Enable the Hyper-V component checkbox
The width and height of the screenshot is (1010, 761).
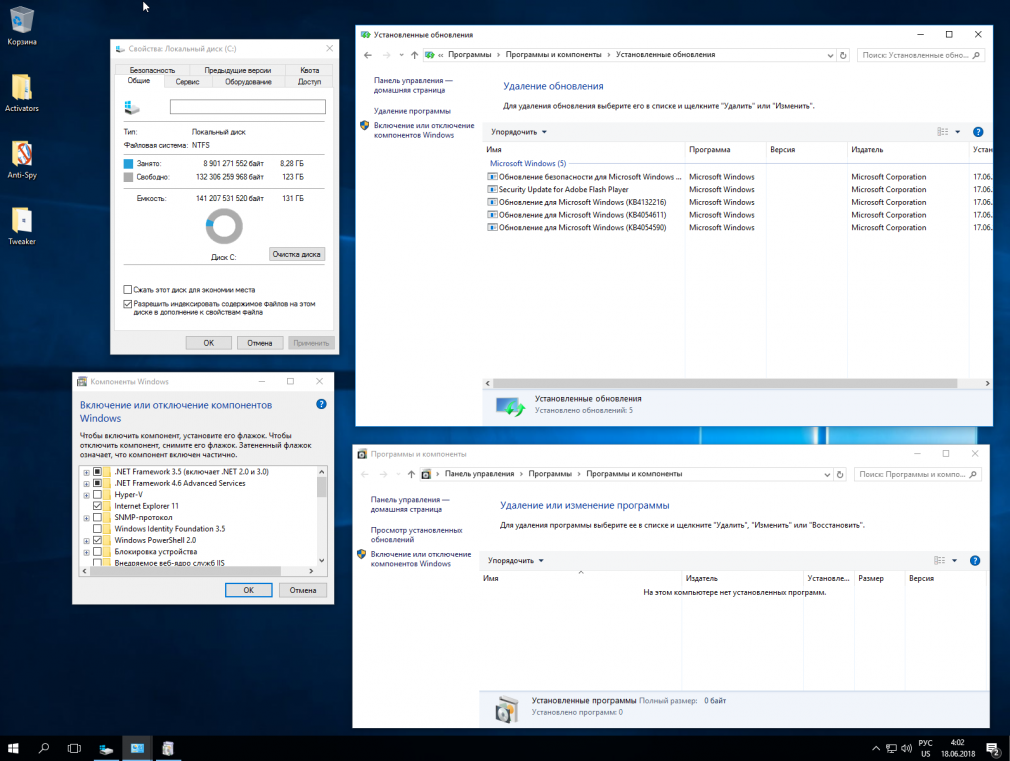[98, 495]
